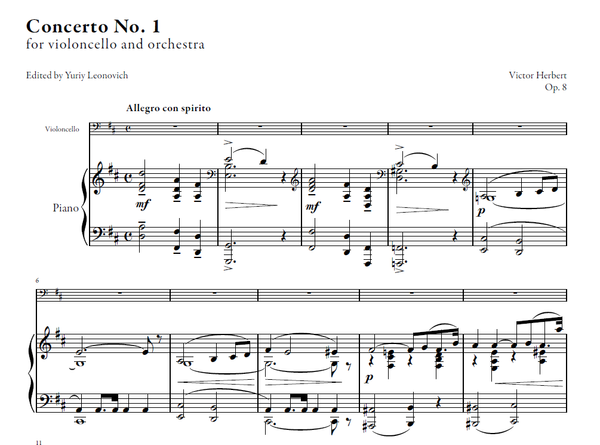The image size is (600, 445).
Task: Select the accent mark above measure two chord
Action: tap(229, 143)
